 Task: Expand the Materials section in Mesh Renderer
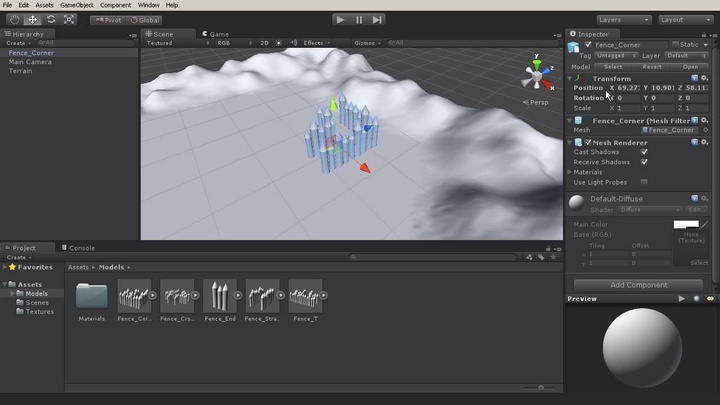coord(570,172)
